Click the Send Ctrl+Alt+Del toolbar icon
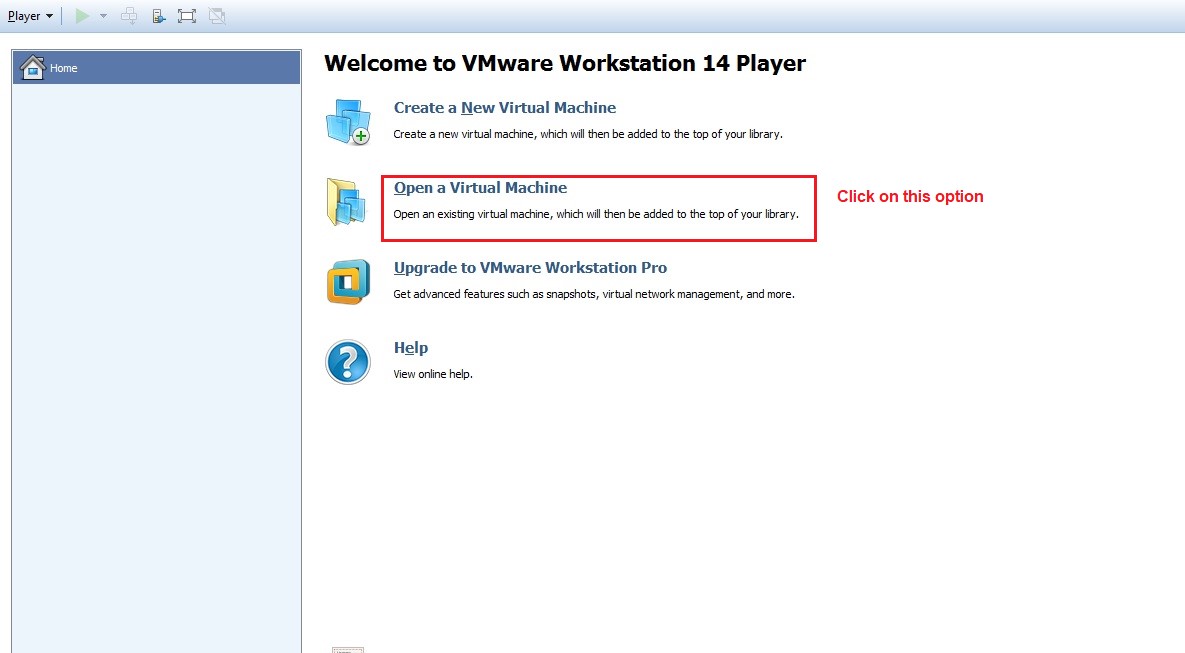Viewport: 1185px width, 653px height. click(x=129, y=16)
